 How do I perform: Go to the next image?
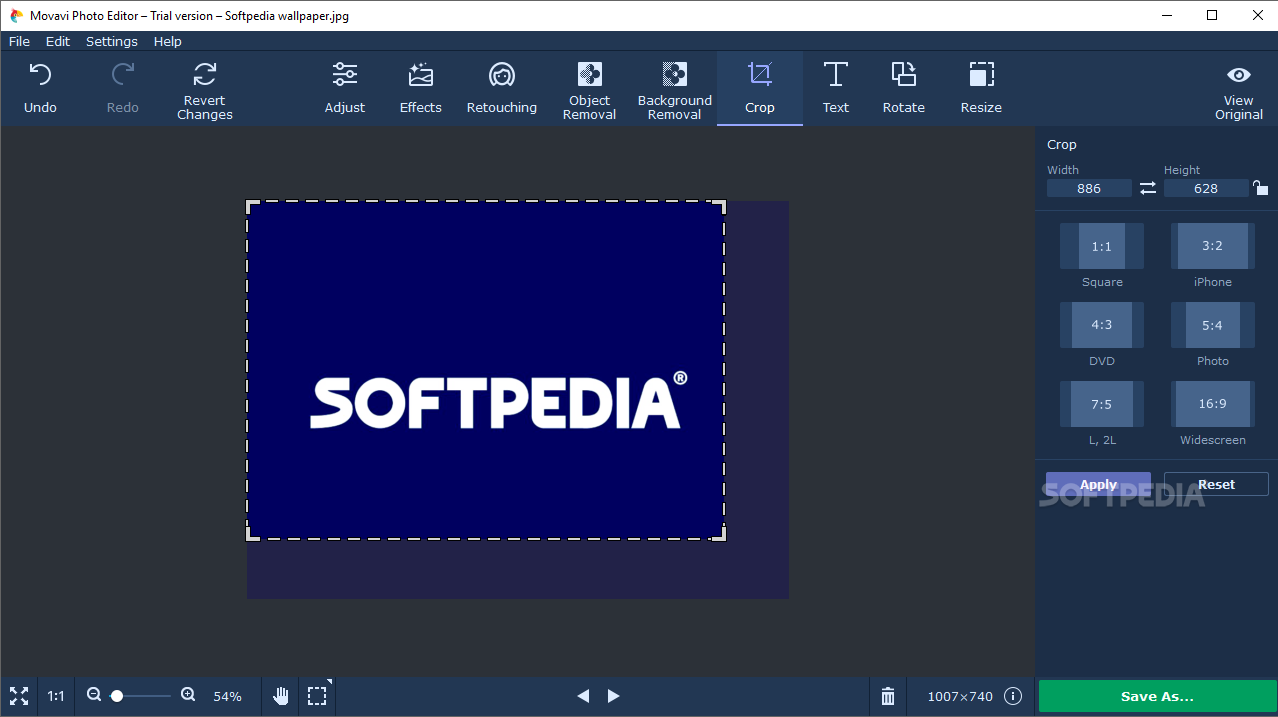614,696
